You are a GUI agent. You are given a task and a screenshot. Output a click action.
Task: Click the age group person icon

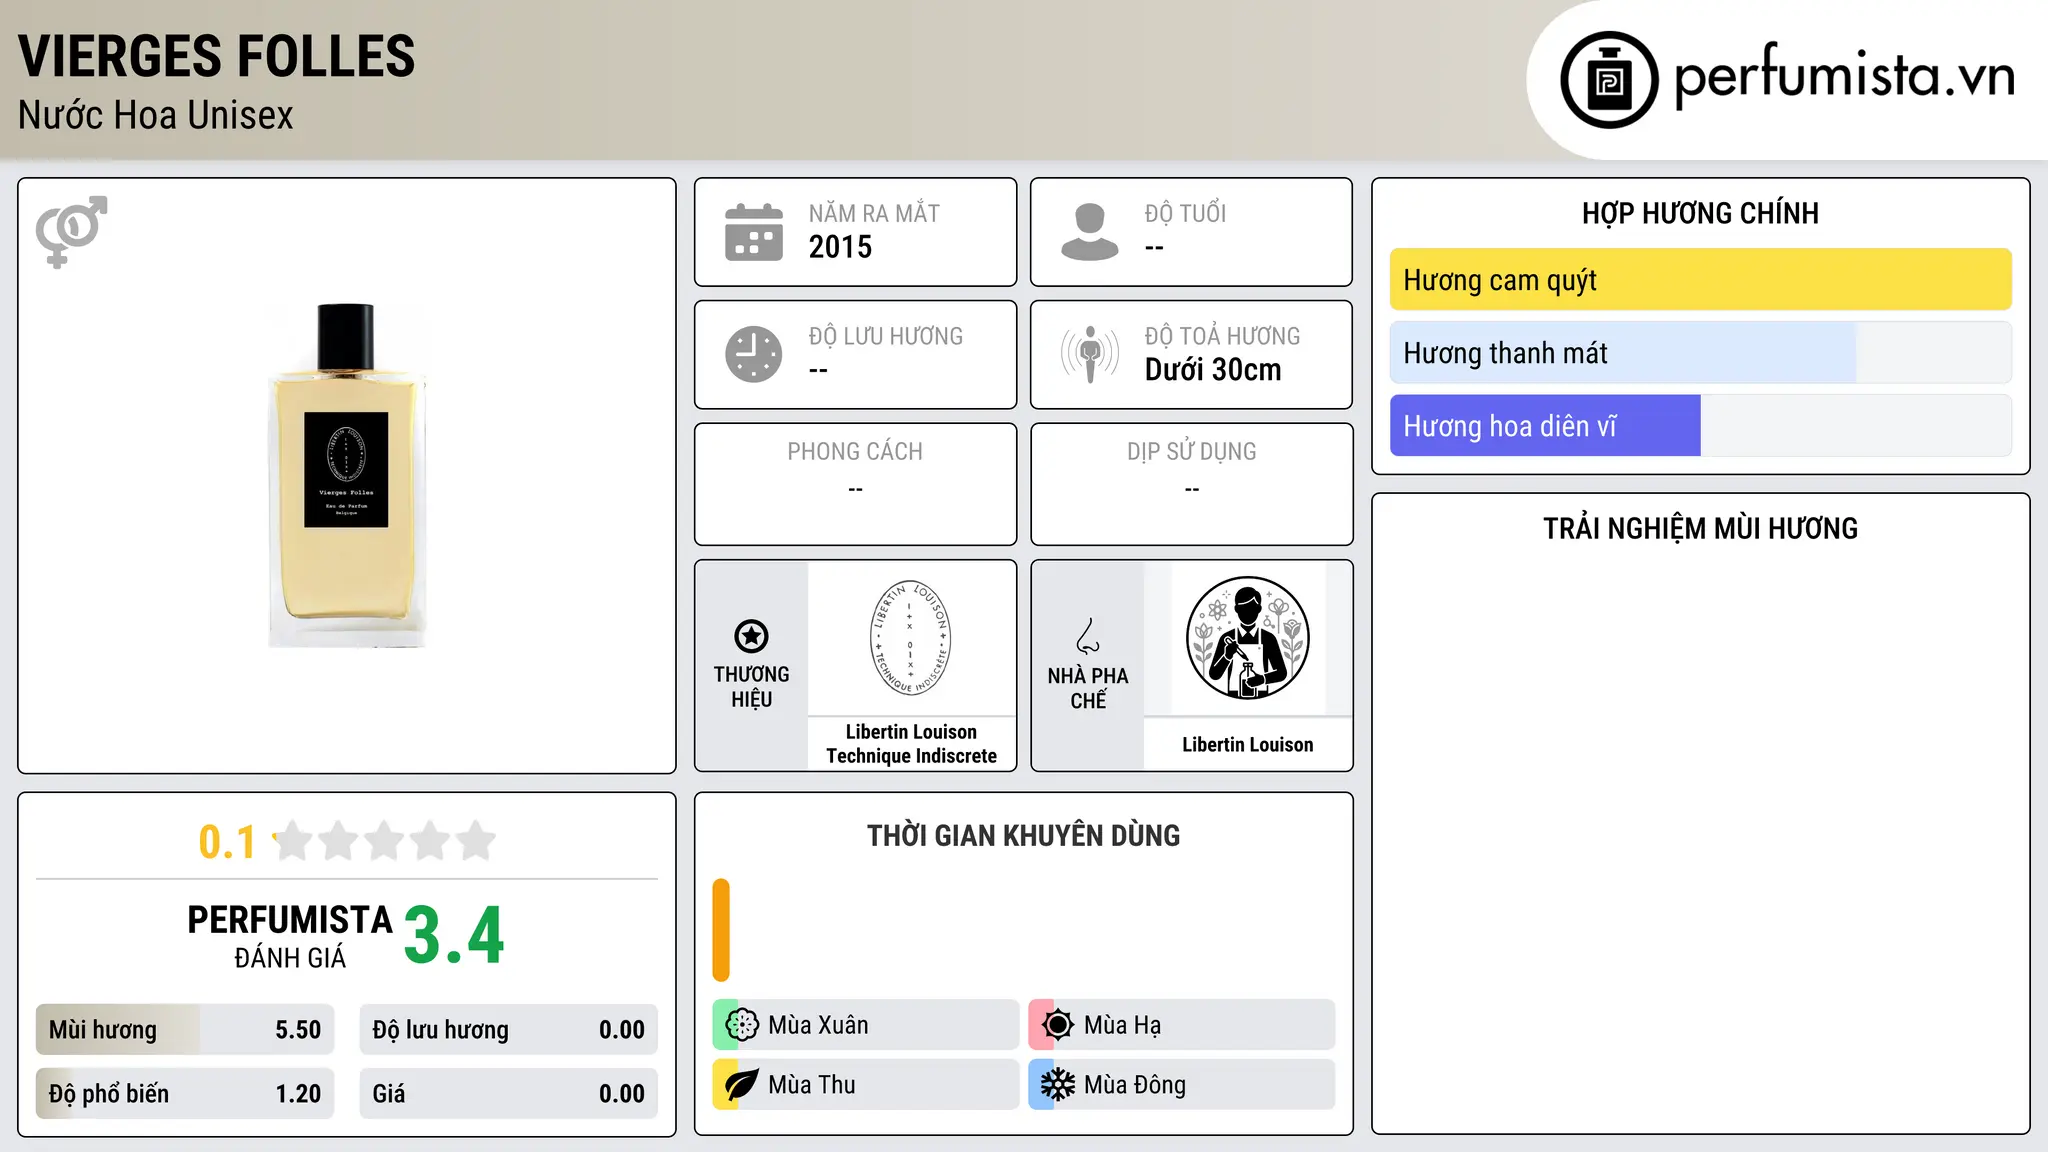click(1090, 232)
